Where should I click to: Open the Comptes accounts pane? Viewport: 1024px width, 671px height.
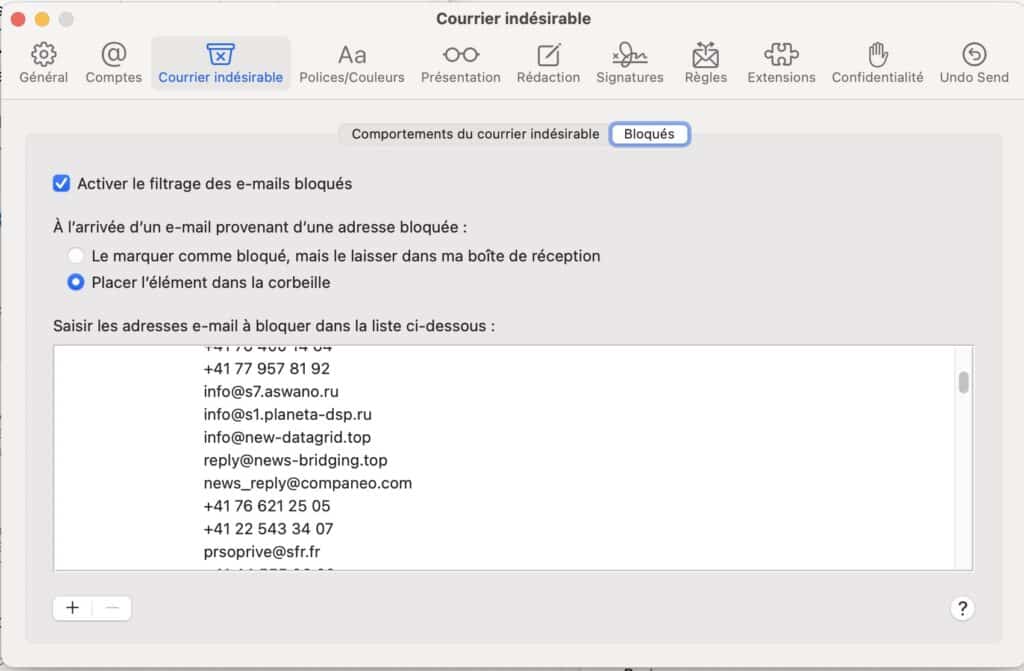point(114,63)
